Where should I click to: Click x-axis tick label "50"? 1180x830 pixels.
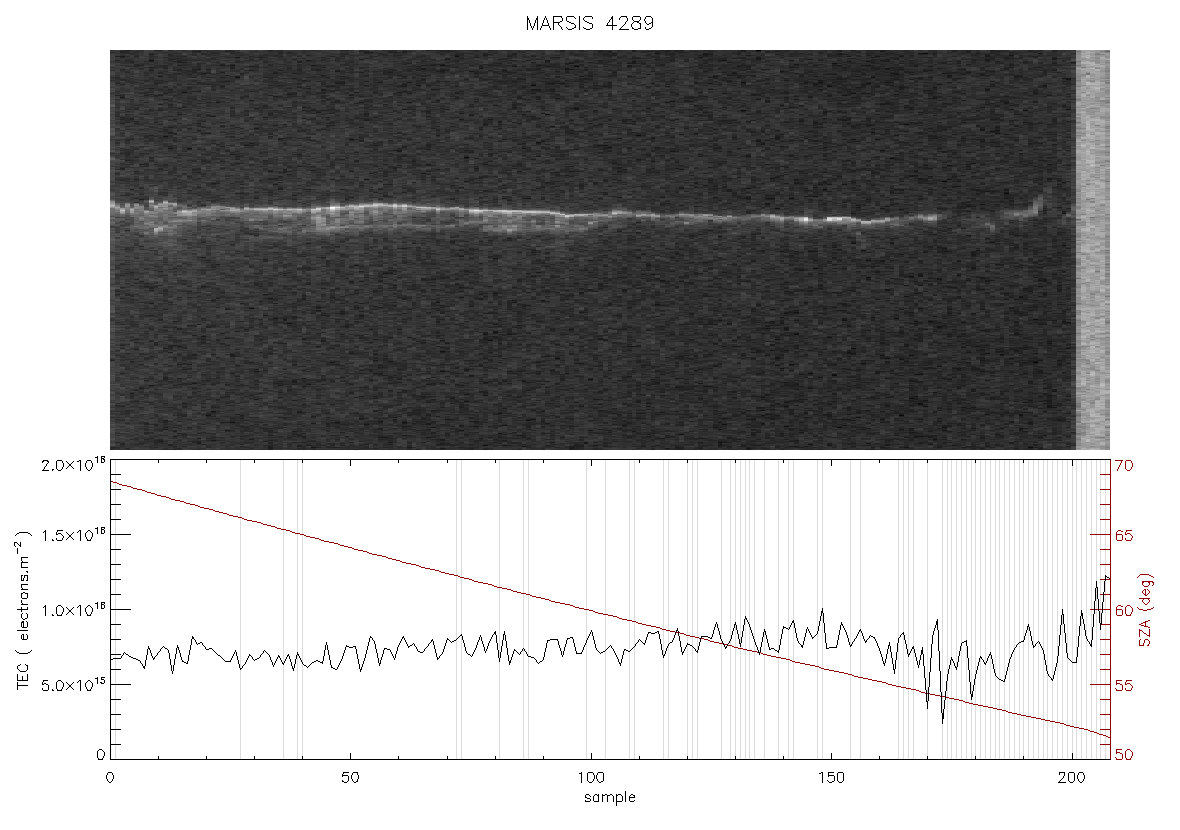point(350,777)
